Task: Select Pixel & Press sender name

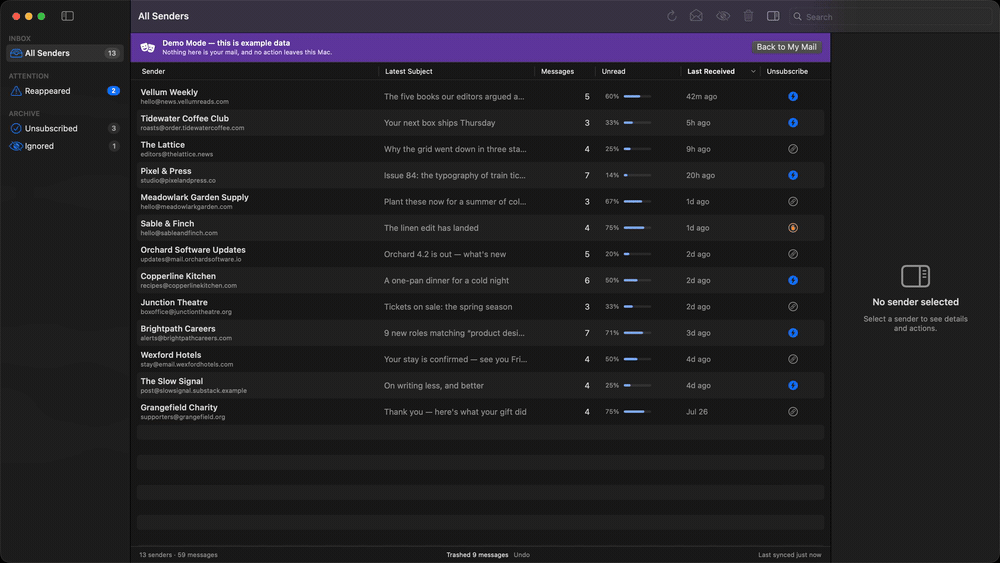Action: (x=166, y=171)
